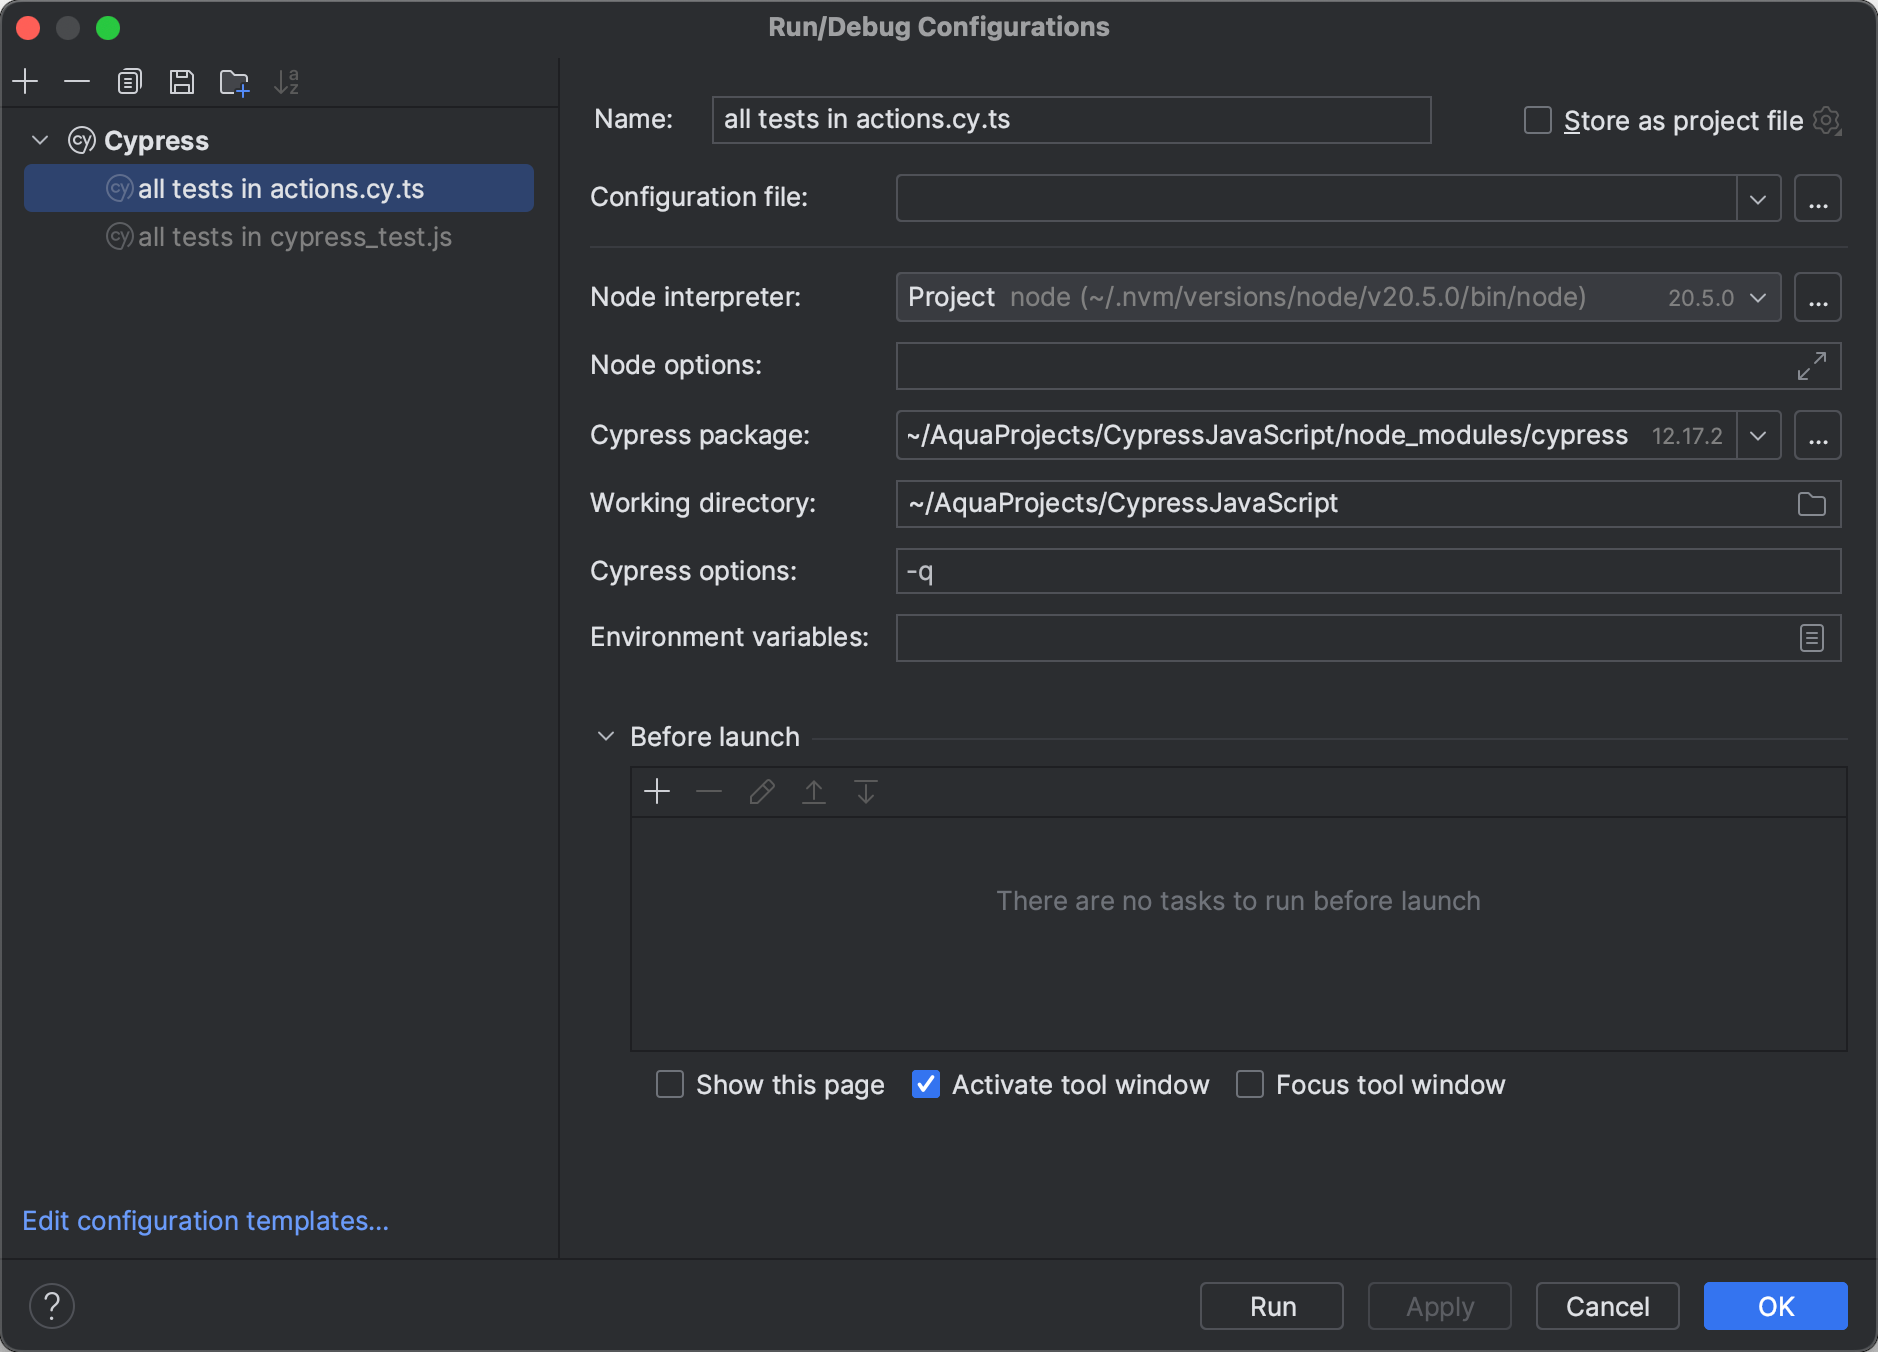Open the Node interpreter version dropdown
This screenshot has width=1878, height=1352.
(x=1757, y=297)
